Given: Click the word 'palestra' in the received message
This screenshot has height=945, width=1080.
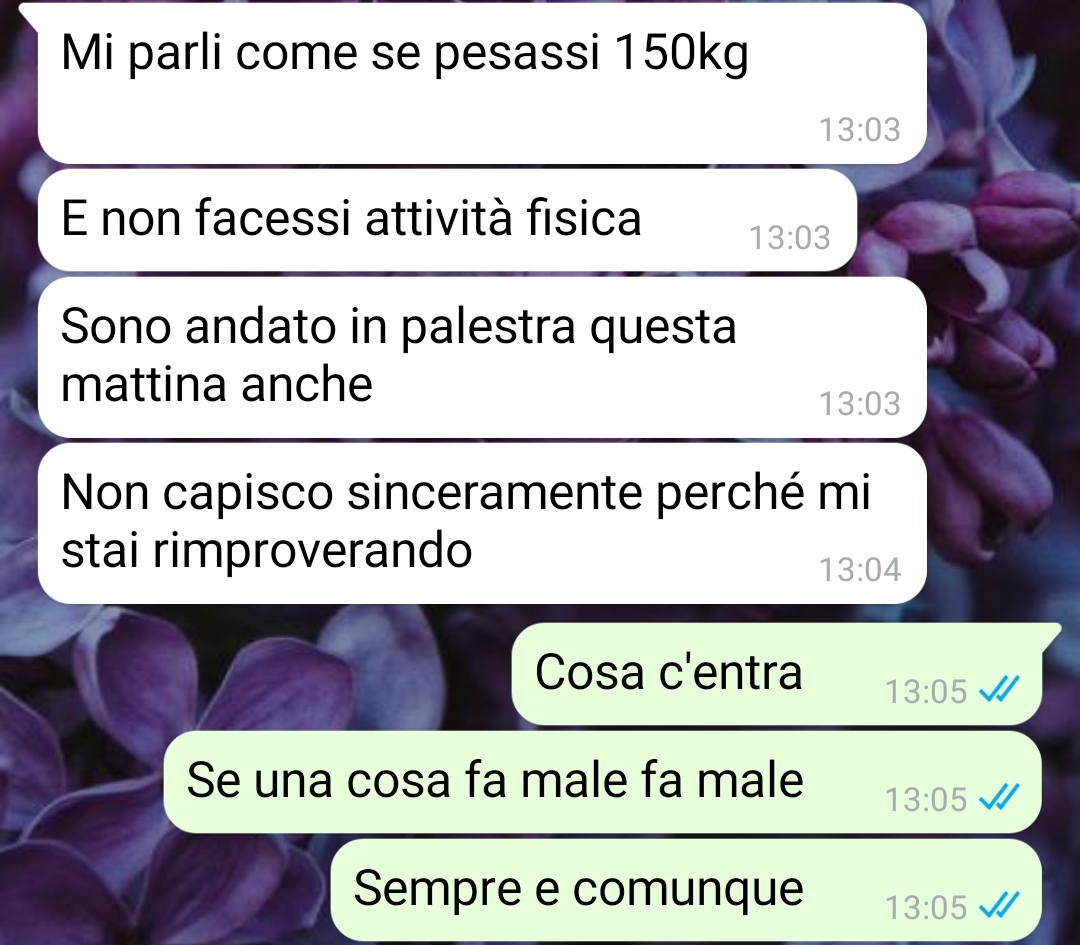Looking at the screenshot, I should [488, 329].
